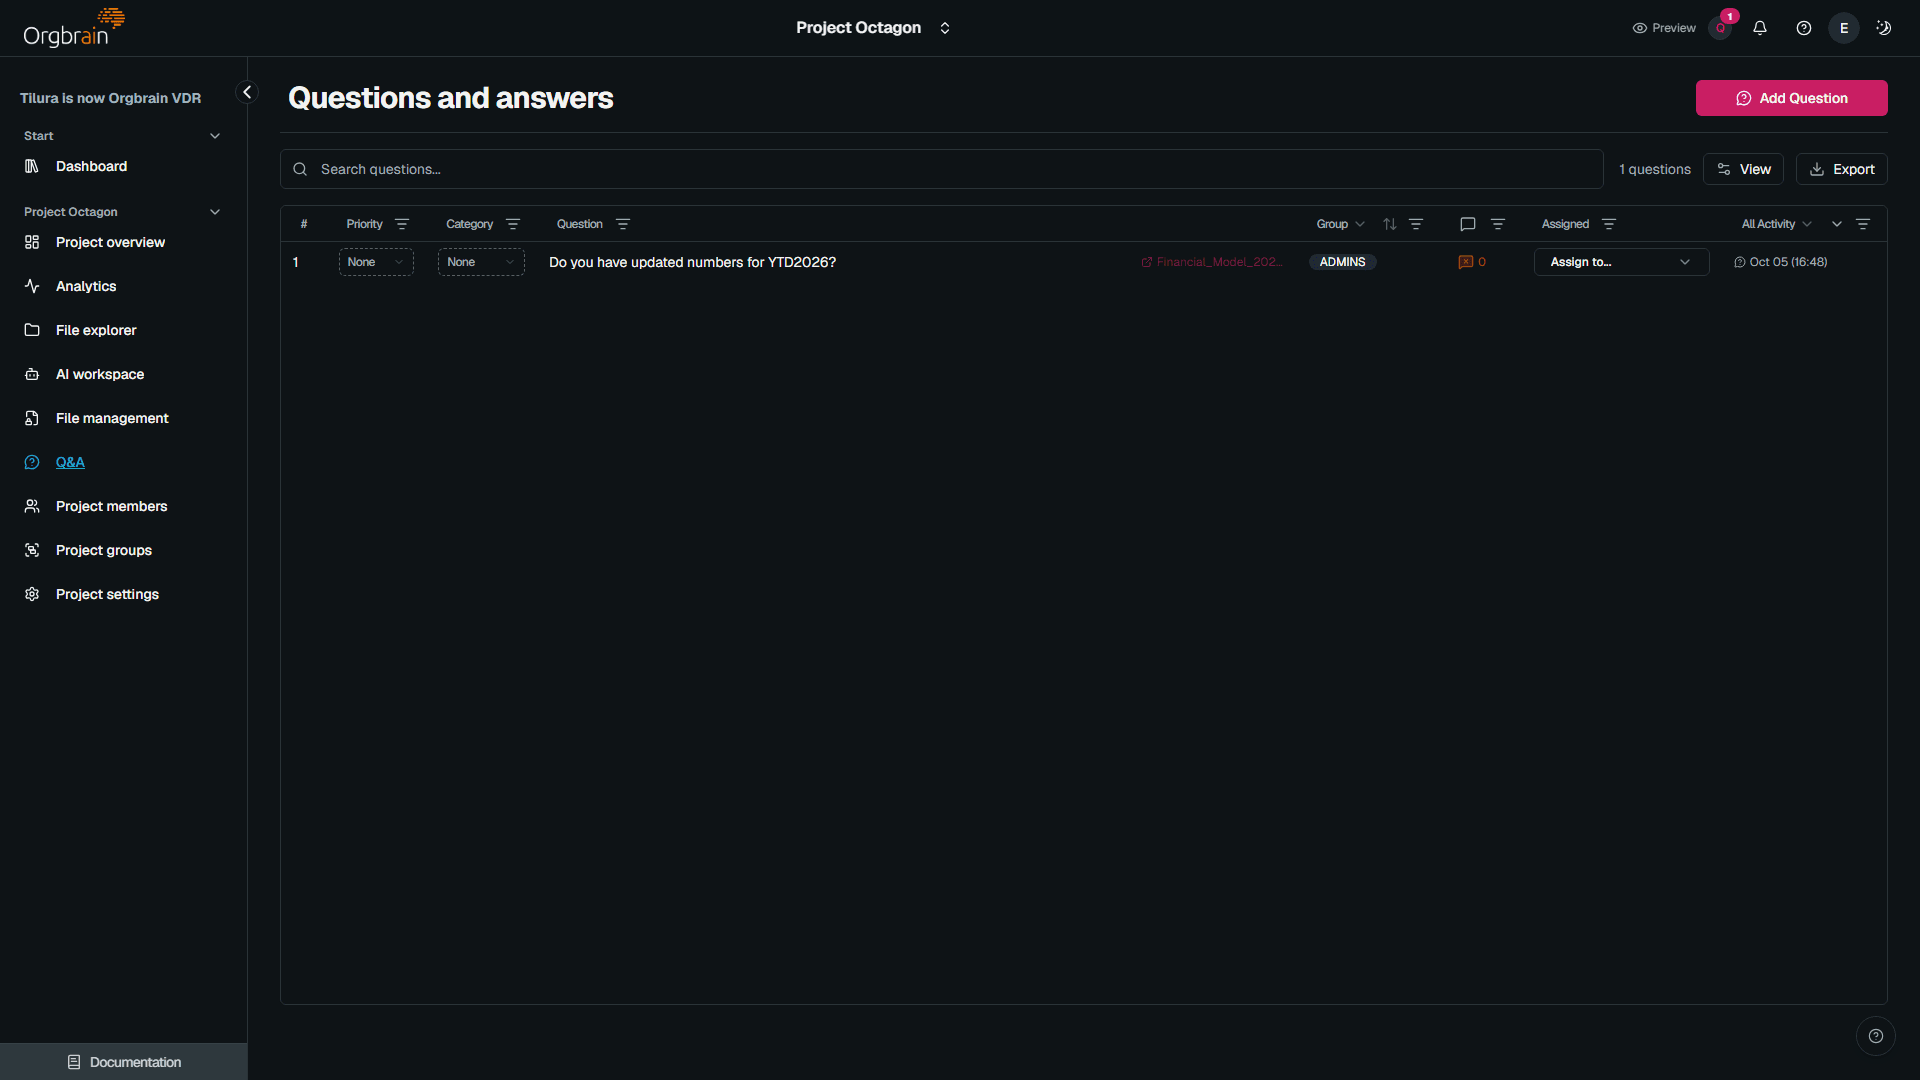Click floating help button at bottom right
The image size is (1920, 1080).
point(1876,1036)
